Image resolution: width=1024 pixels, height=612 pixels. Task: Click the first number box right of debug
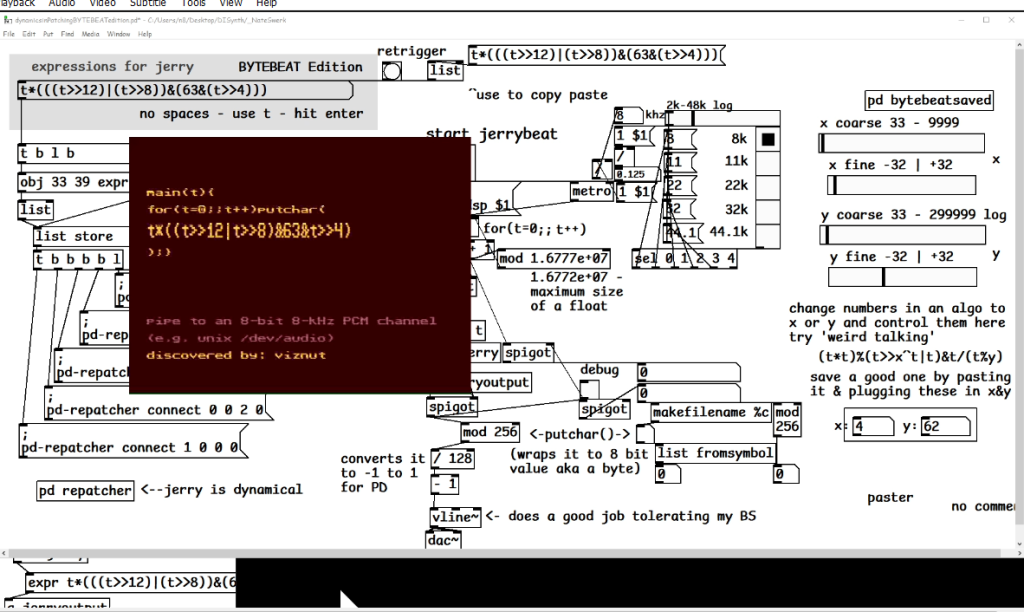[688, 372]
